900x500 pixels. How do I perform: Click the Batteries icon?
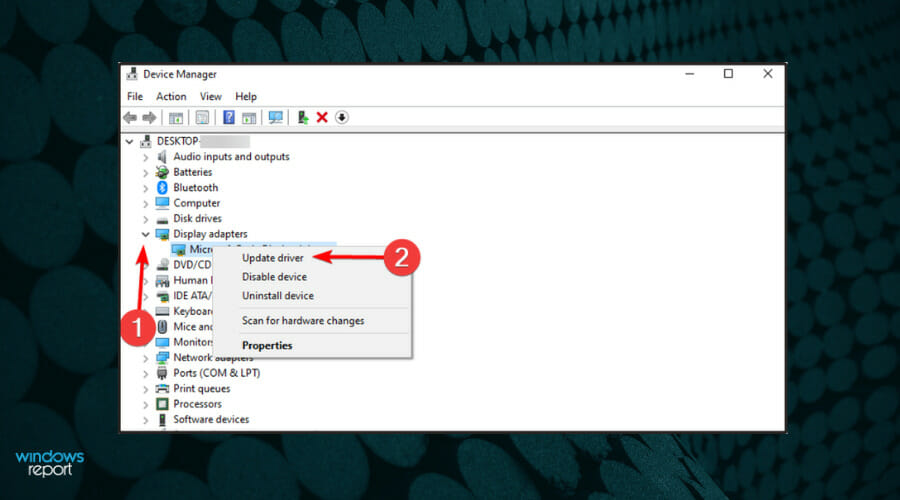tap(162, 172)
